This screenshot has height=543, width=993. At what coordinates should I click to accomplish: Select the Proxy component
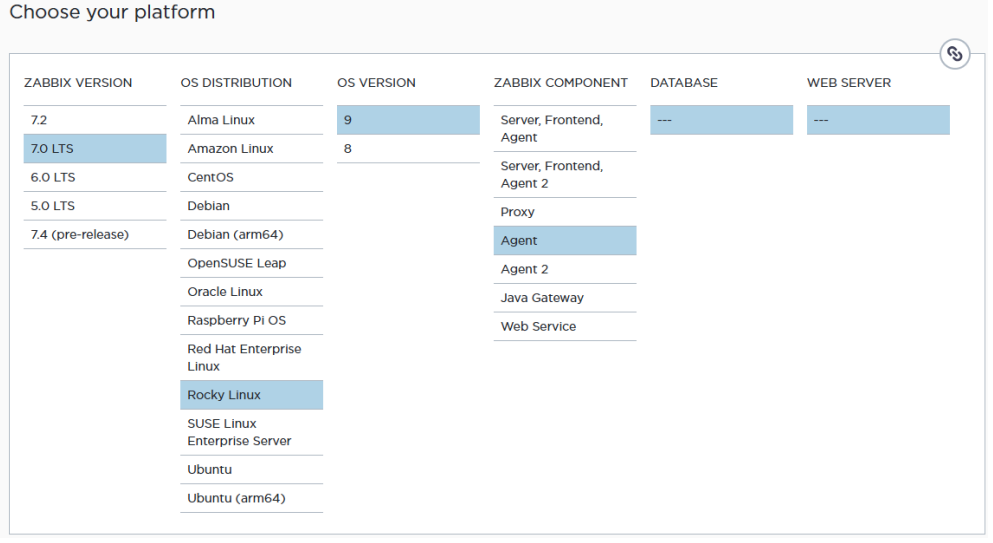point(565,212)
